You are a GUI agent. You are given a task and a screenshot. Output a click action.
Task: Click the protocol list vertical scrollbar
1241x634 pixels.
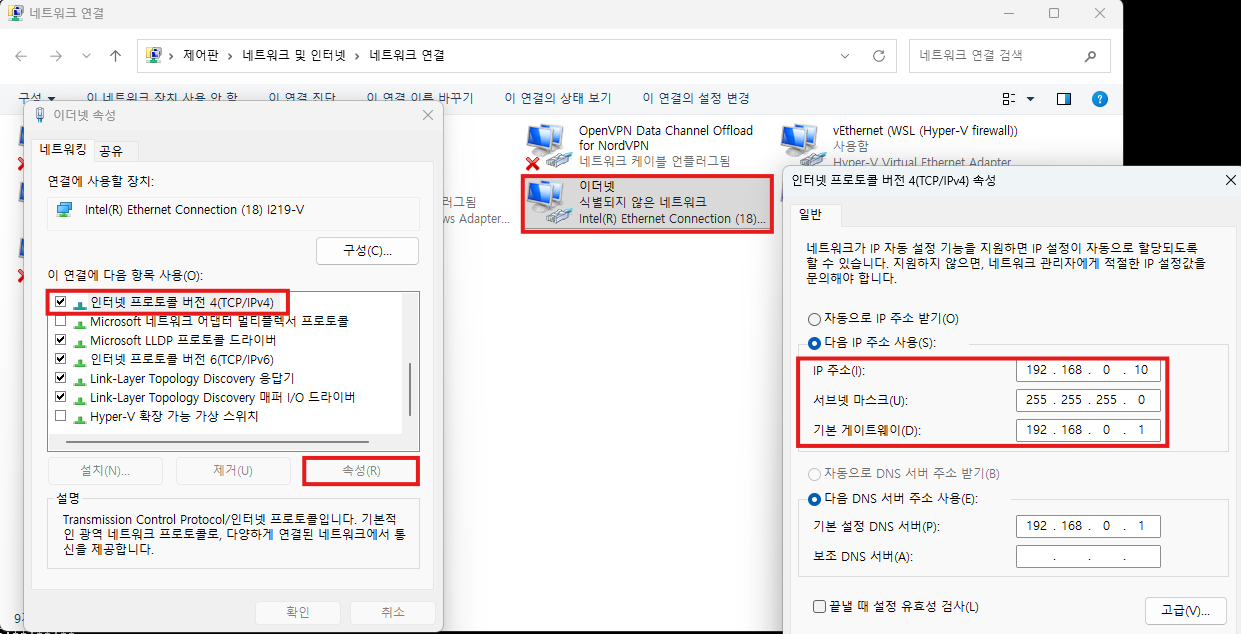point(410,389)
